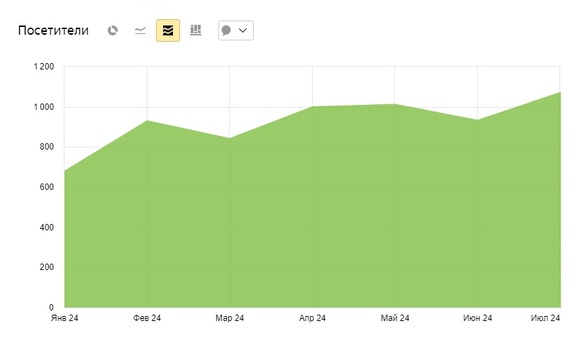575x360 pixels.
Task: Click the 1 200 y-axis value
Action: pos(44,67)
